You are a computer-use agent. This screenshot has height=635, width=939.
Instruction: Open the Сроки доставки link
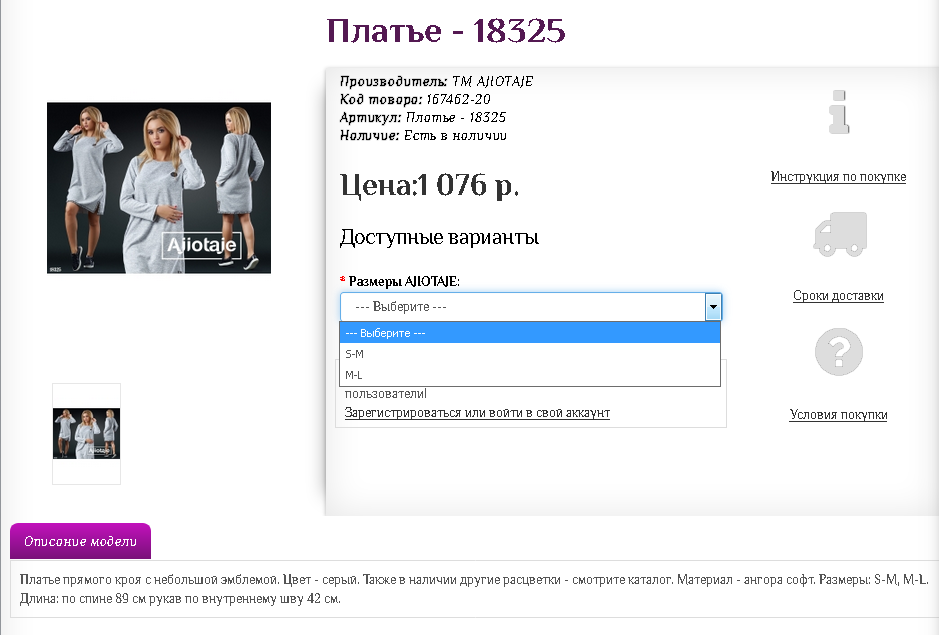[x=838, y=295]
